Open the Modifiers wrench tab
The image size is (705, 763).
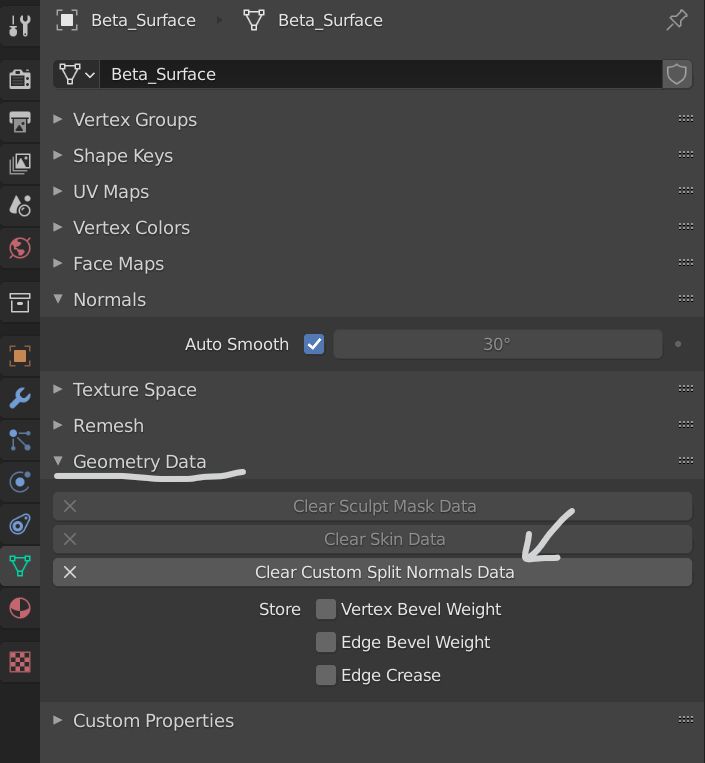tap(20, 398)
